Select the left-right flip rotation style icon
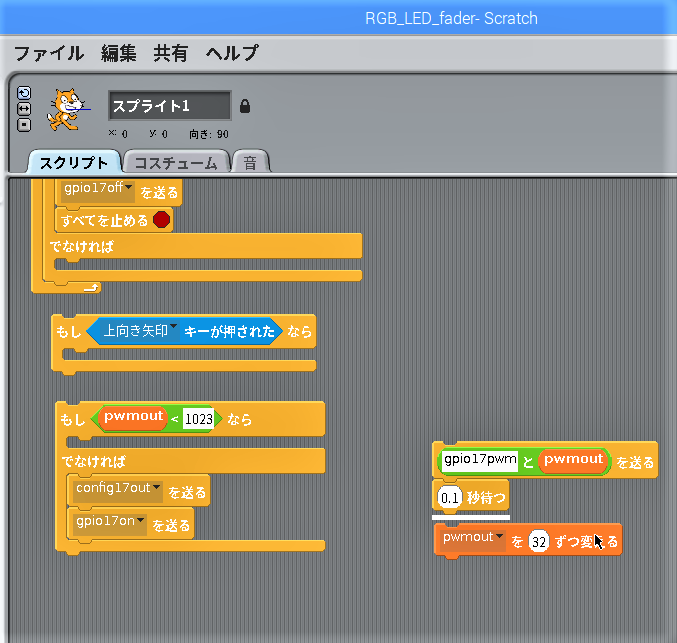Image resolution: width=677 pixels, height=643 pixels. [x=24, y=109]
